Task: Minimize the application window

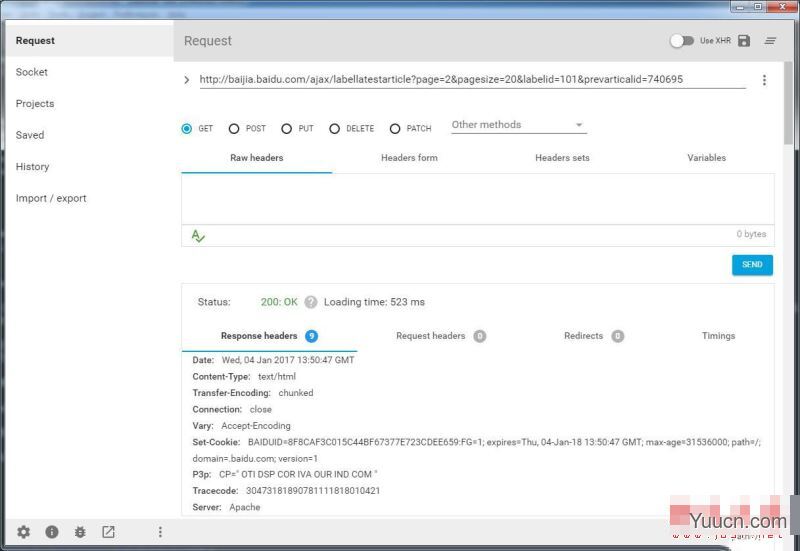Action: click(740, 7)
